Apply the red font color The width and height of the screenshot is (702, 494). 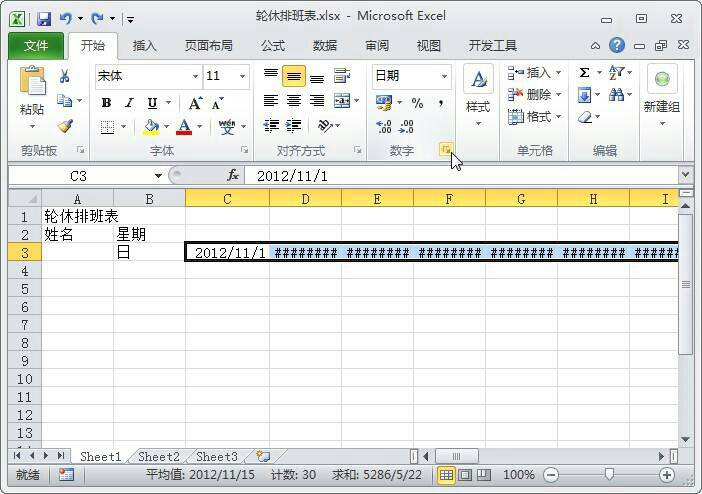pyautogui.click(x=184, y=127)
